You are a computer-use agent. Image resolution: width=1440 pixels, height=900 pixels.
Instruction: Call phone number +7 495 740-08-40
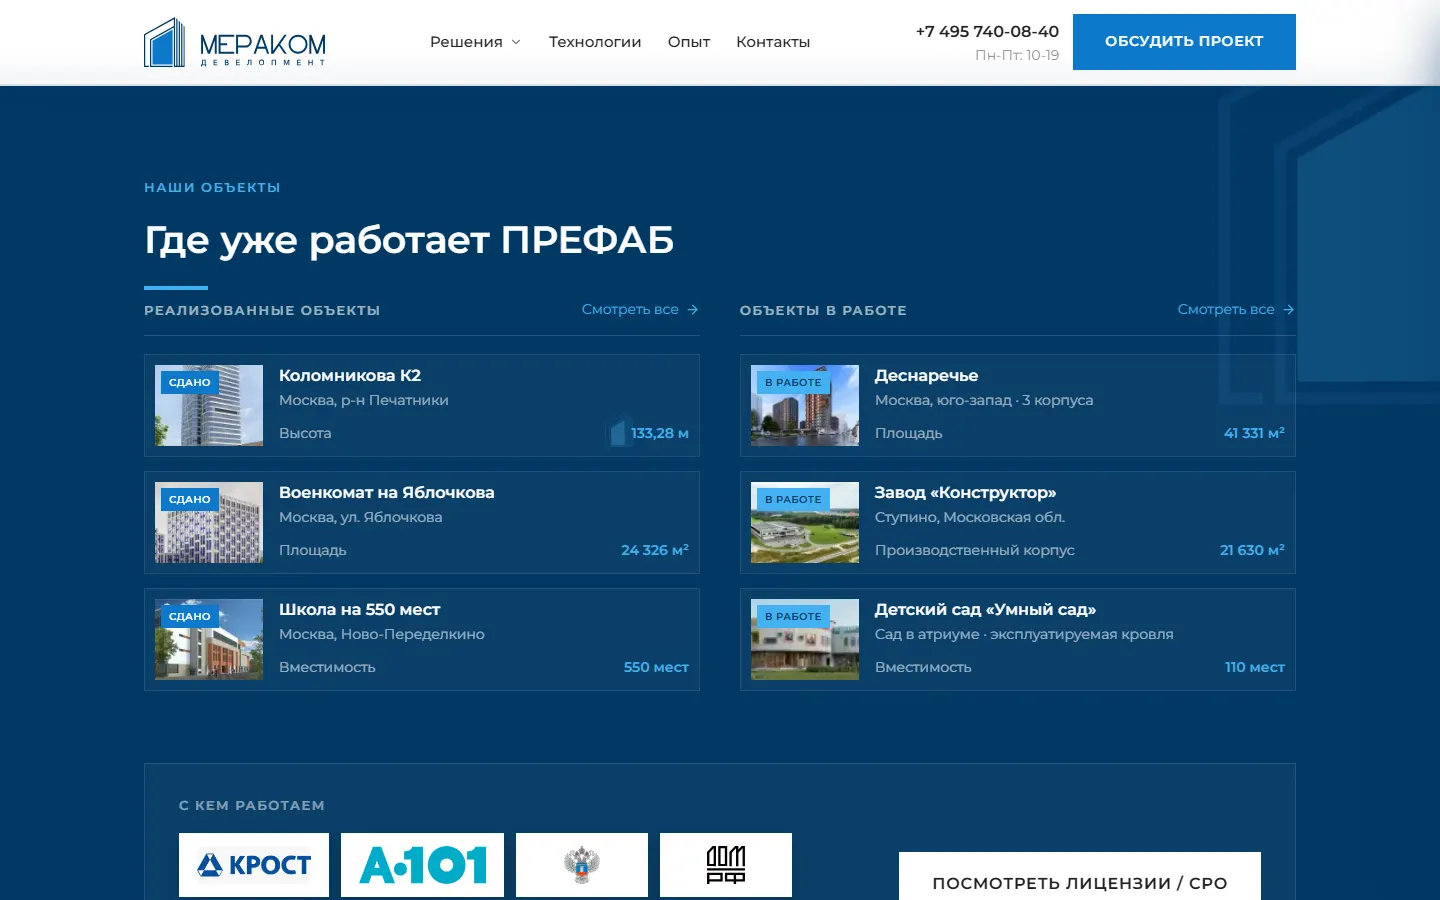click(x=987, y=31)
